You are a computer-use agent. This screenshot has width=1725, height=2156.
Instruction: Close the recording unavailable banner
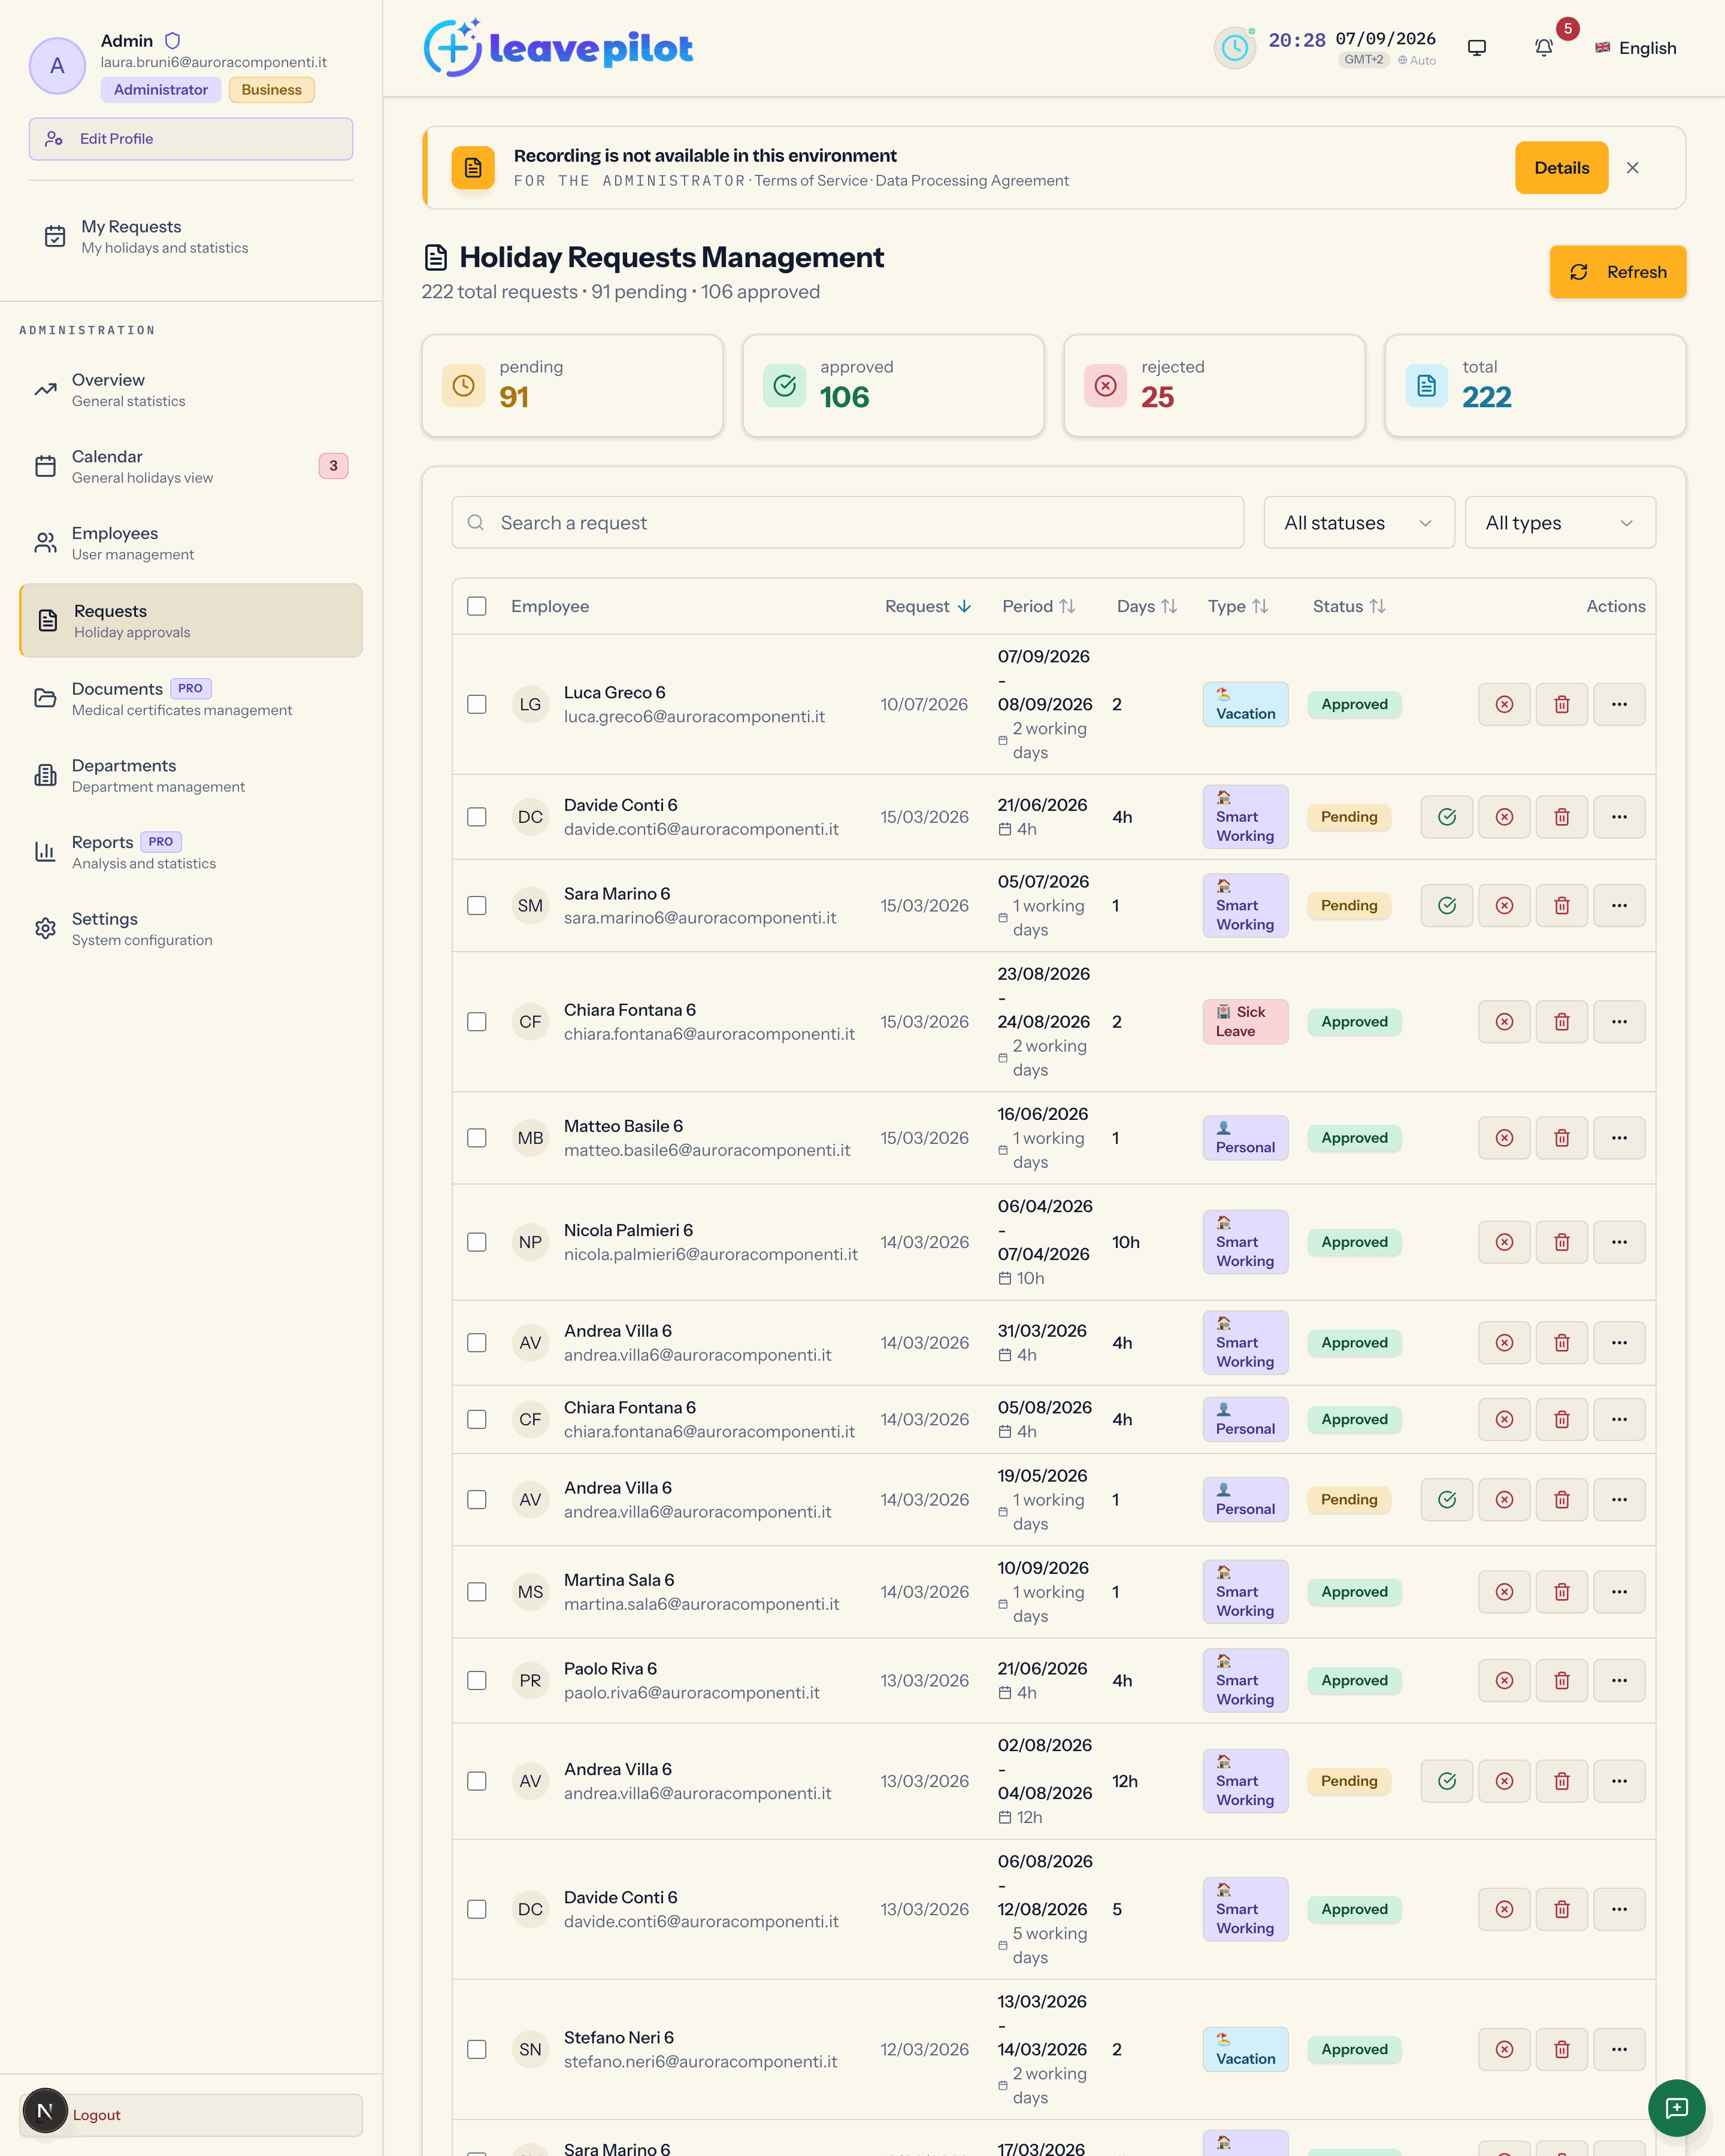(1632, 168)
